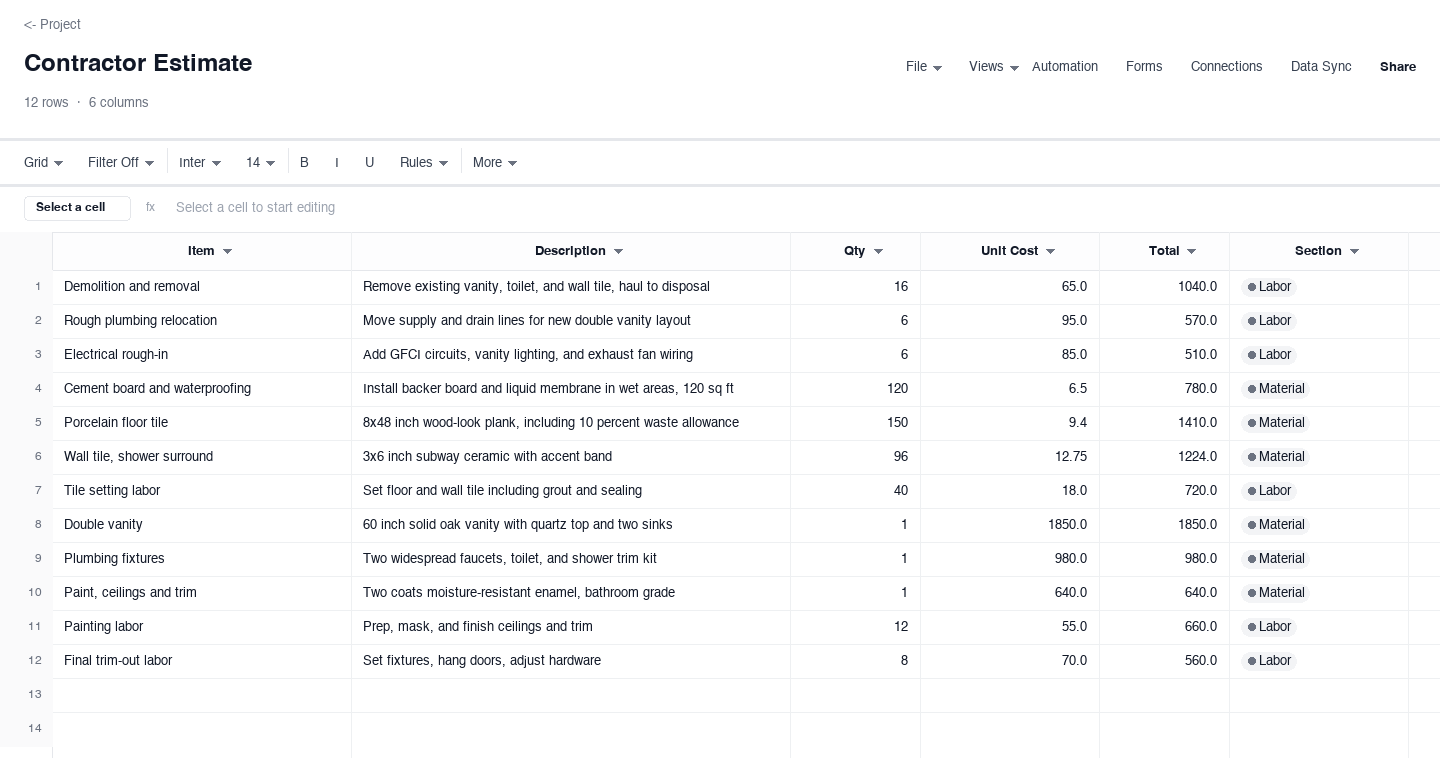Click the Material tag for Double vanity row
1440x758 pixels.
click(1276, 525)
